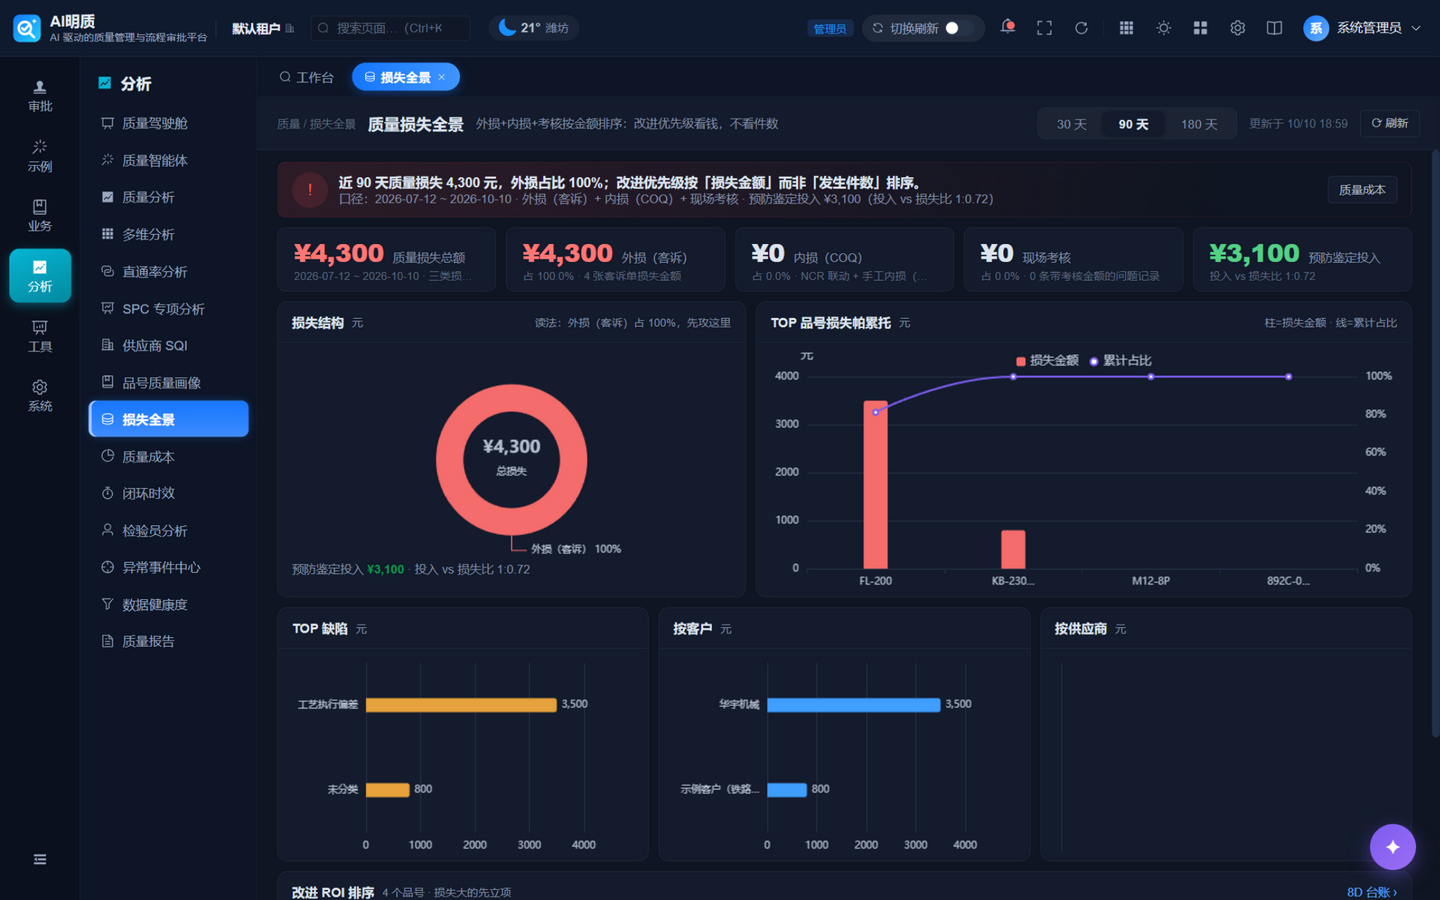
Task: Toggle the 切换刷新 switch
Action: (x=958, y=28)
